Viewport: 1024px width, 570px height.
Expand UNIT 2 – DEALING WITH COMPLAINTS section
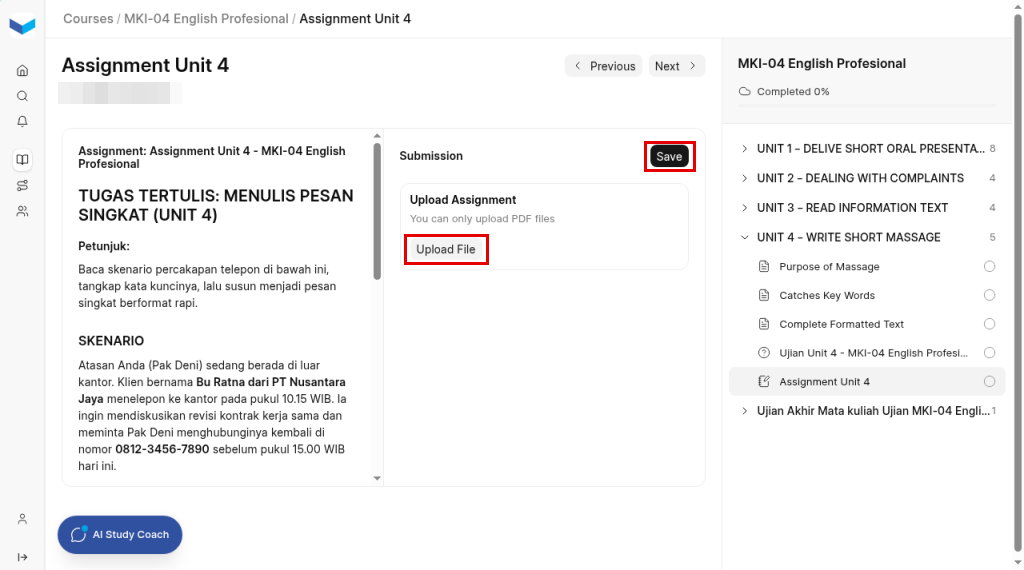pyautogui.click(x=867, y=178)
